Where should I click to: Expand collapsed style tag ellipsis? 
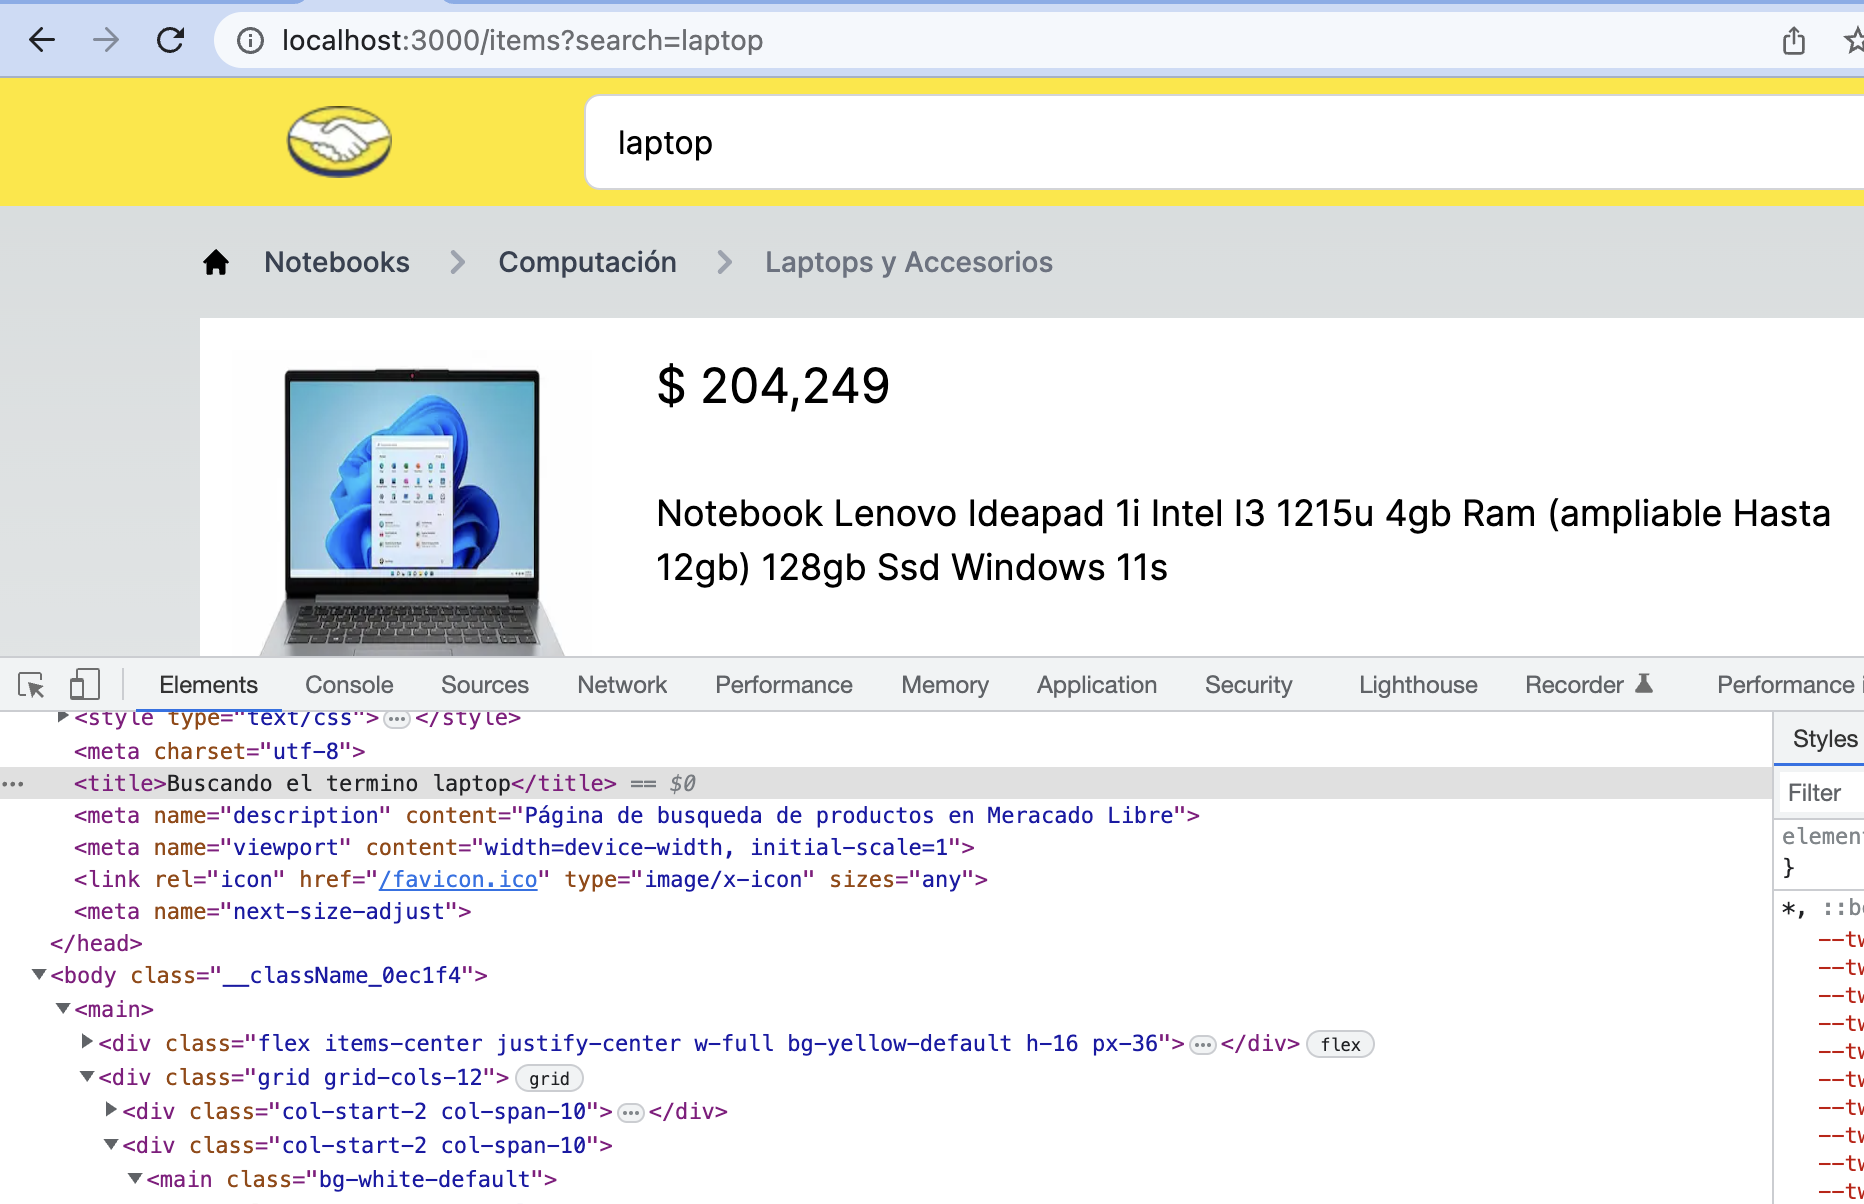[x=397, y=719]
